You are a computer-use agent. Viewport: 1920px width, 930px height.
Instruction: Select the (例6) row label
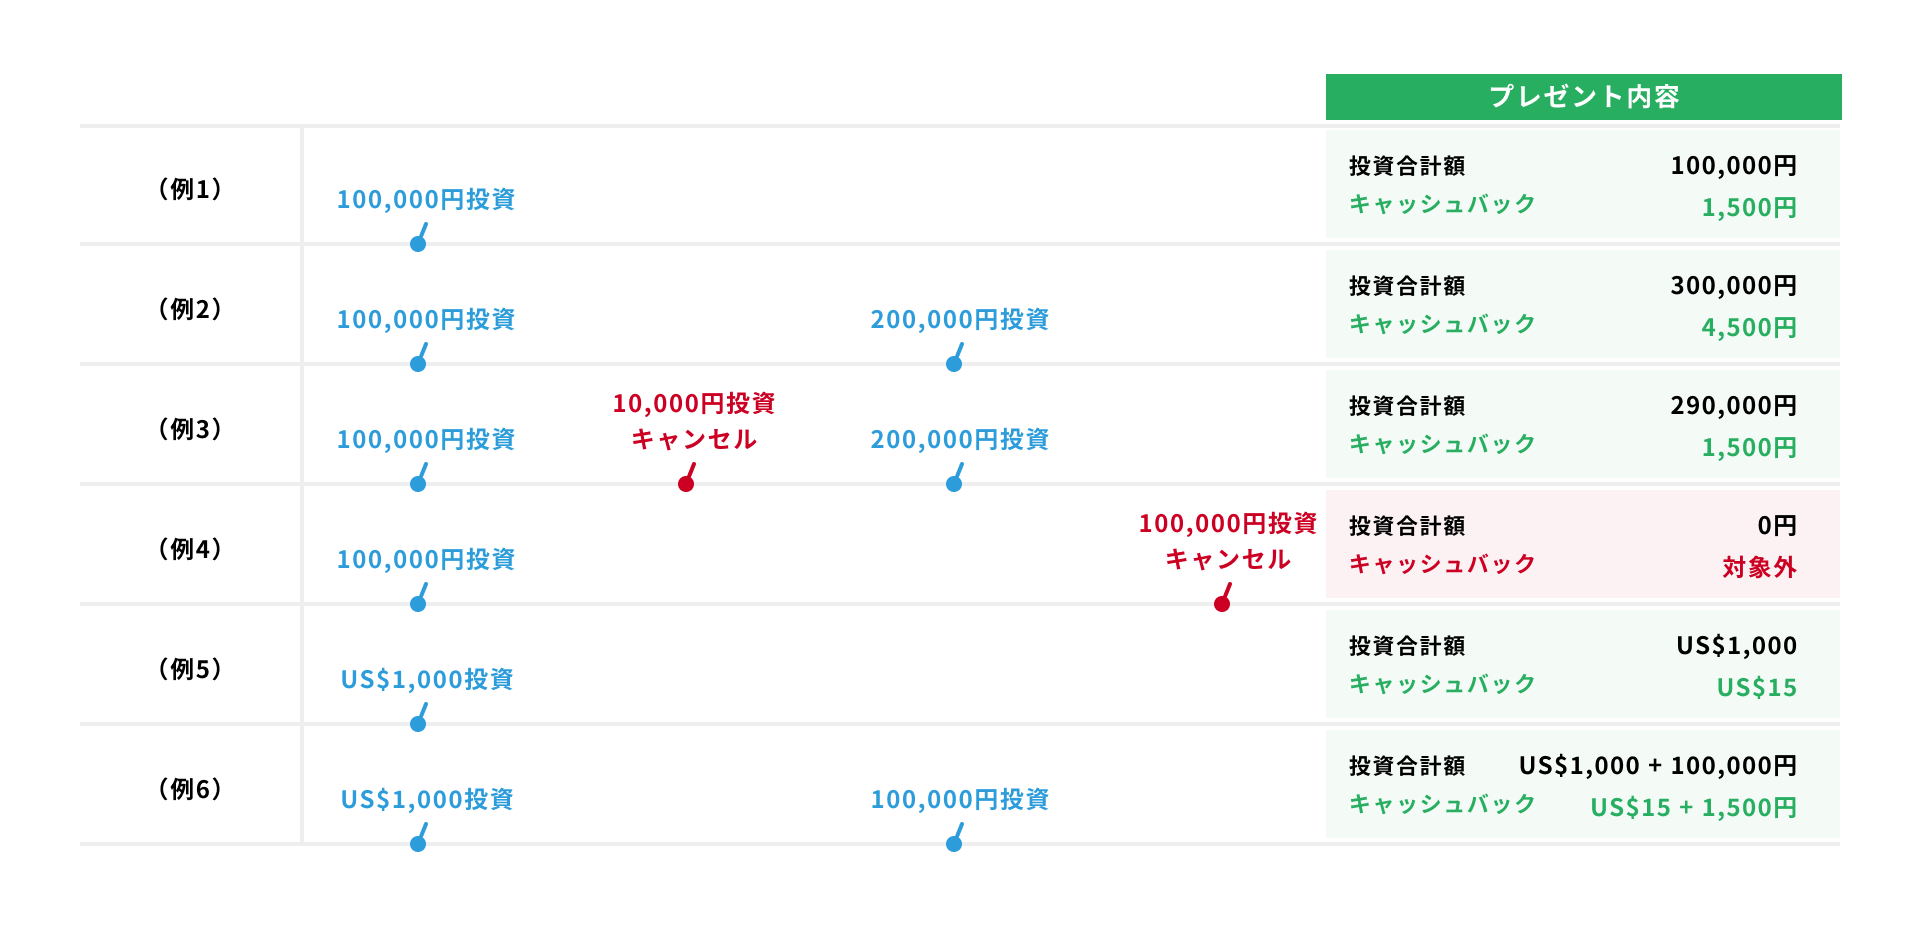(190, 789)
